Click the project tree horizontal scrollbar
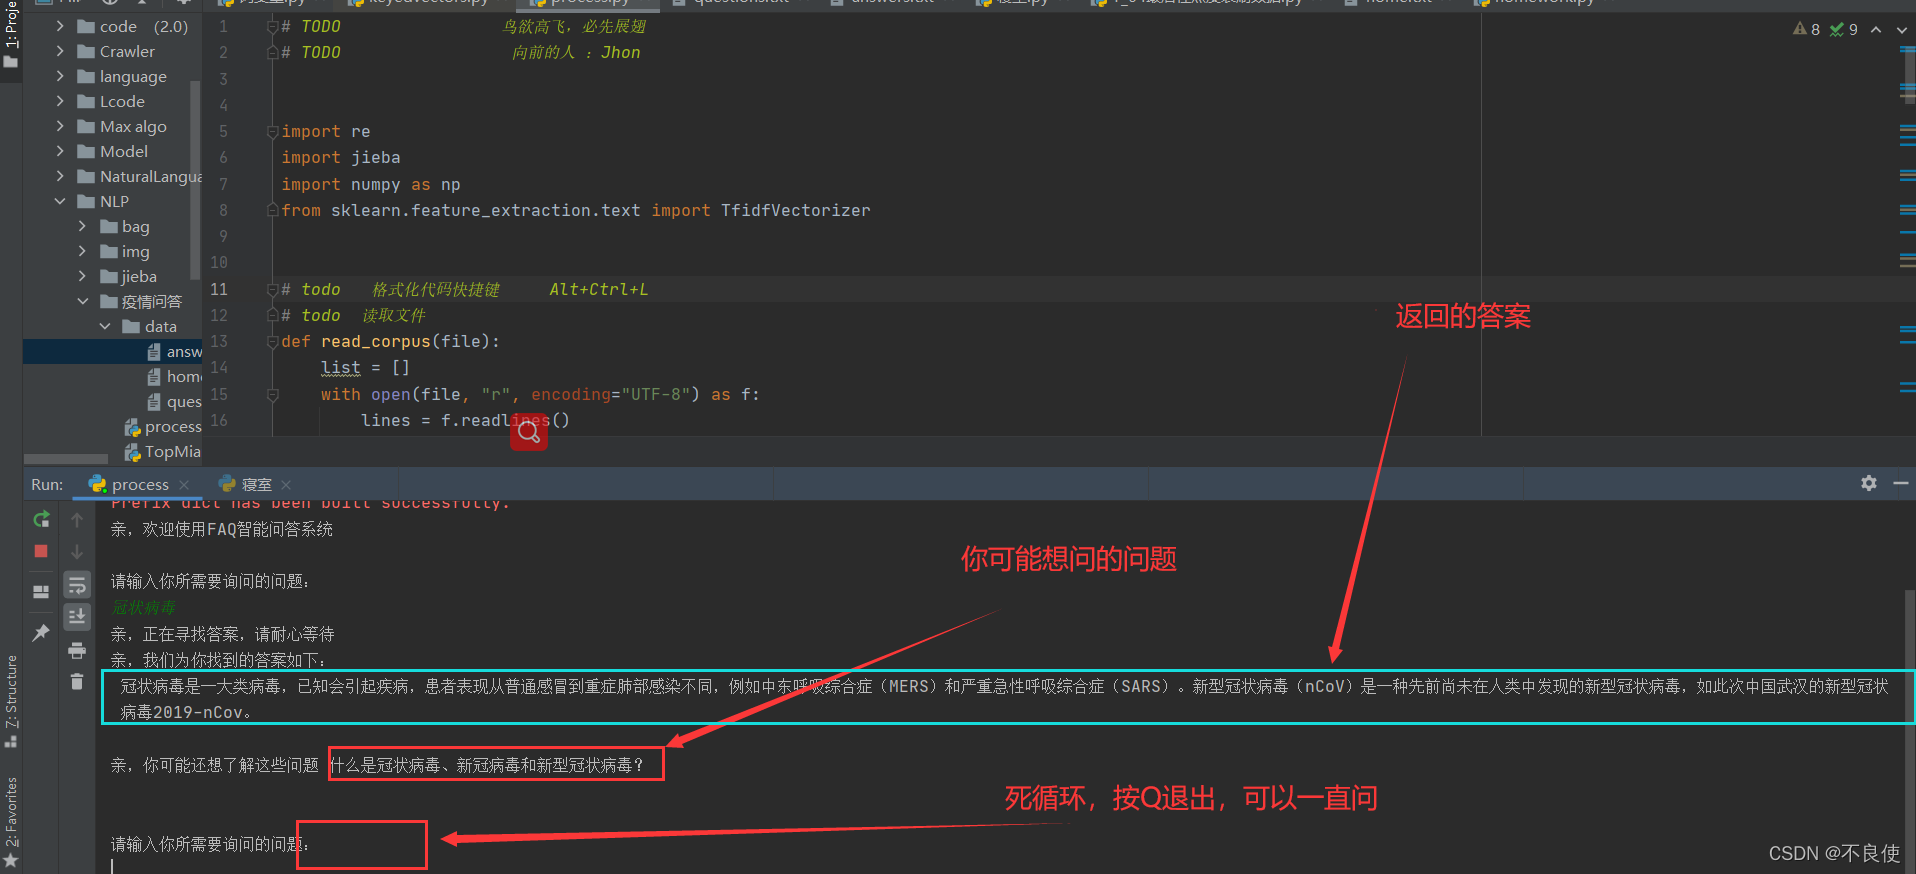This screenshot has width=1916, height=874. 66,459
